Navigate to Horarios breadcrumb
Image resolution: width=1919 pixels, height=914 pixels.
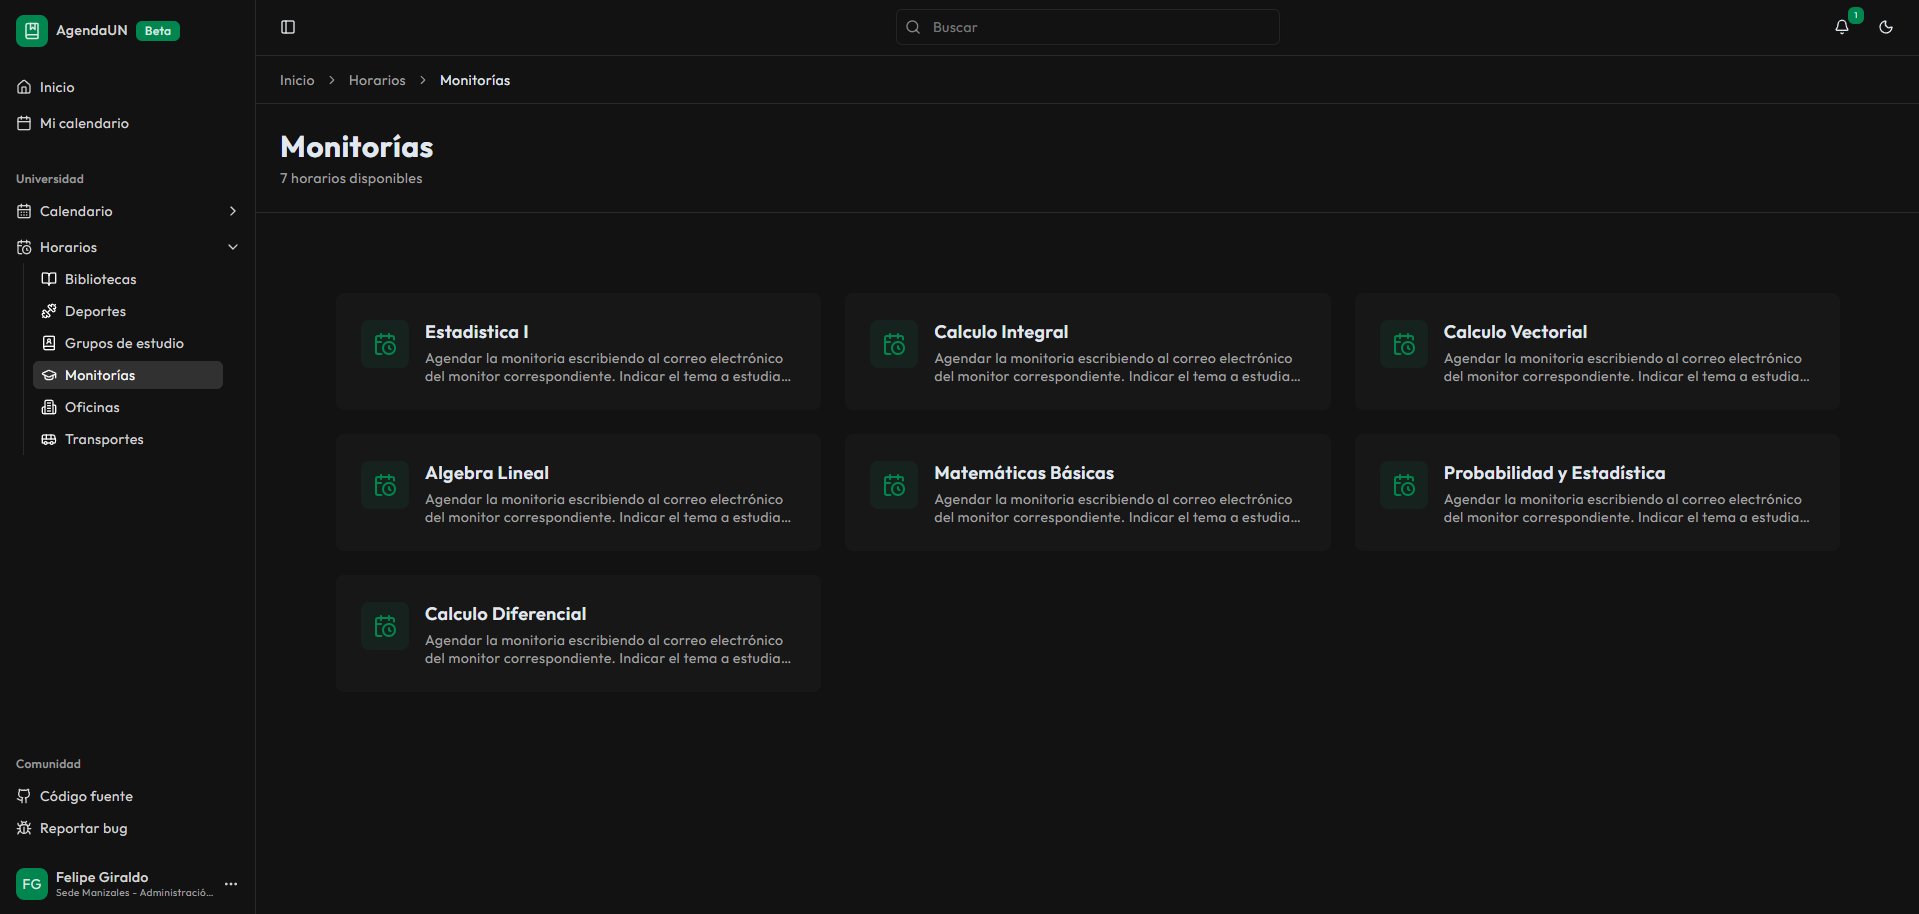[377, 80]
